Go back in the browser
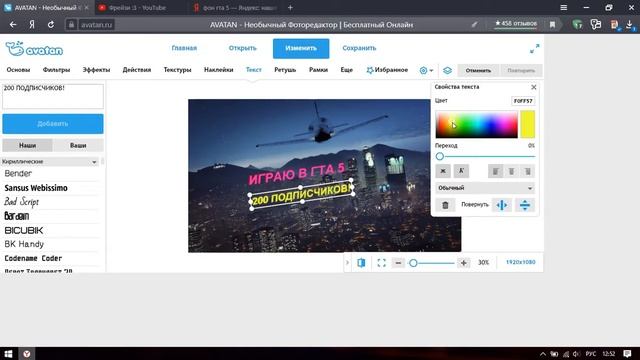The height and width of the screenshot is (360, 640). (x=13, y=24)
